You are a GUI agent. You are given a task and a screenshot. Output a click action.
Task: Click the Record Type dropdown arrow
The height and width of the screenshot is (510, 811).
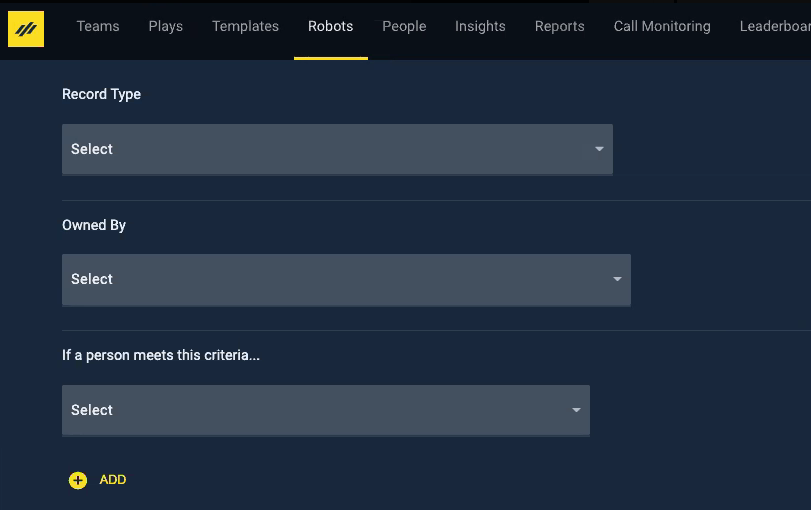point(599,149)
